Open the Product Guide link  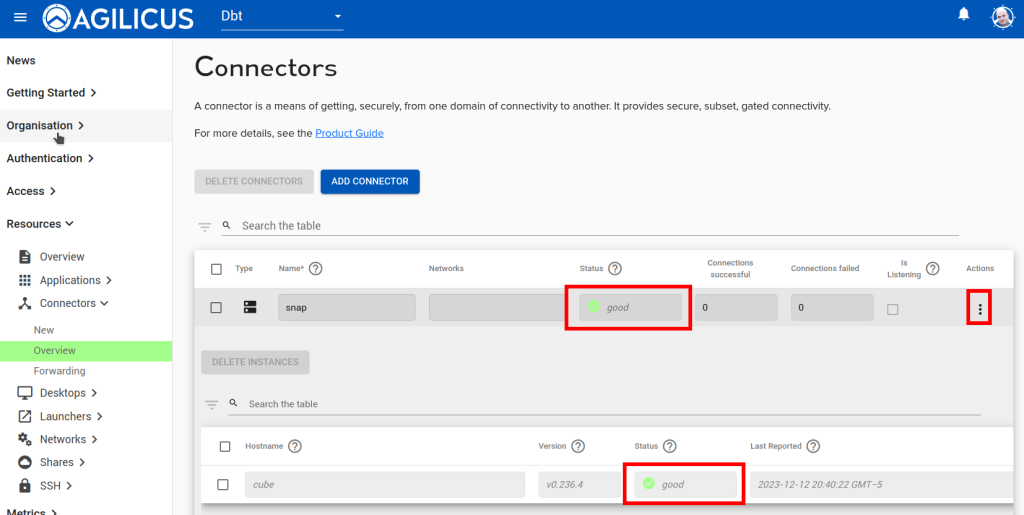[349, 133]
